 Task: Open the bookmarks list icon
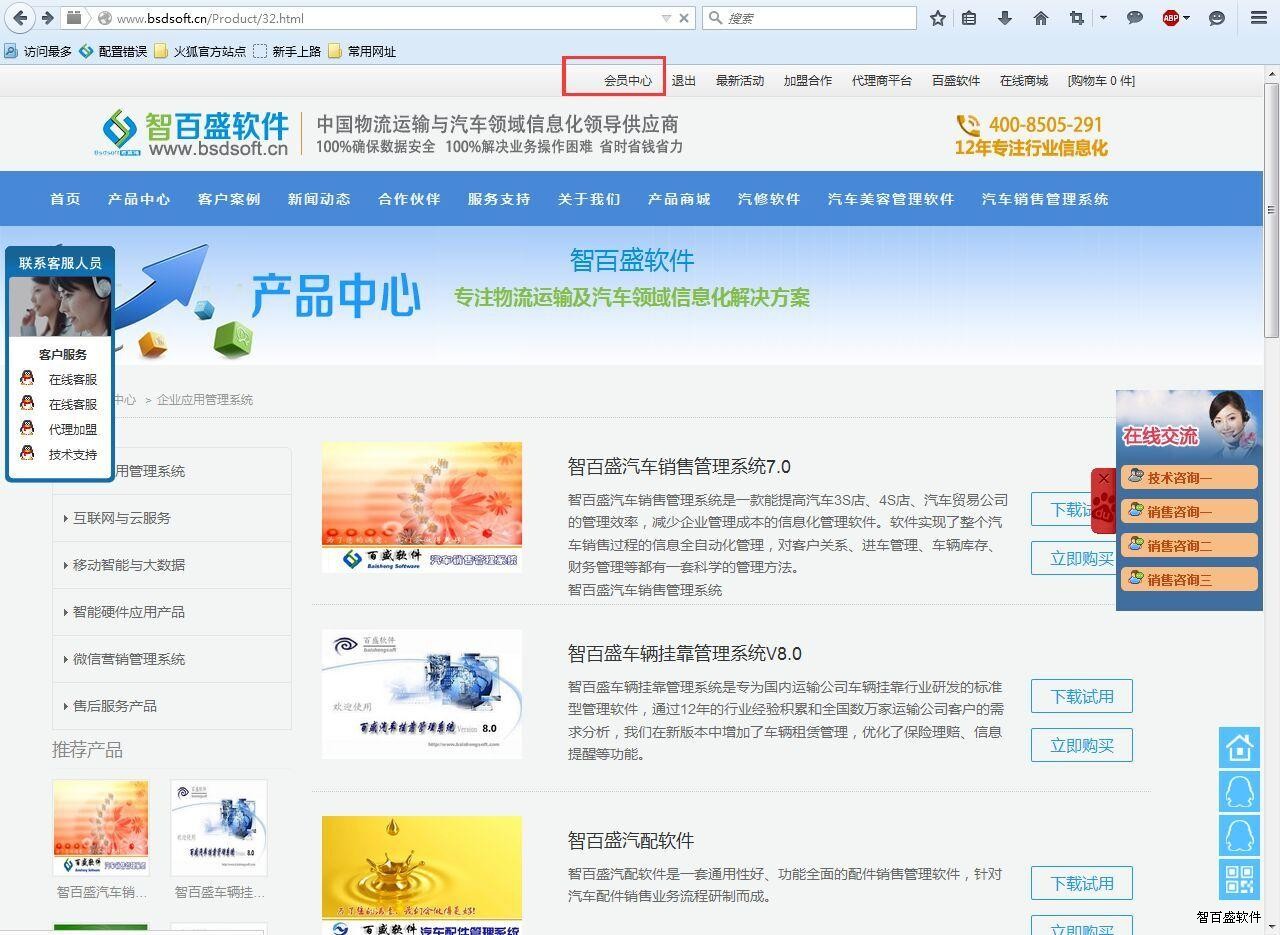[969, 18]
